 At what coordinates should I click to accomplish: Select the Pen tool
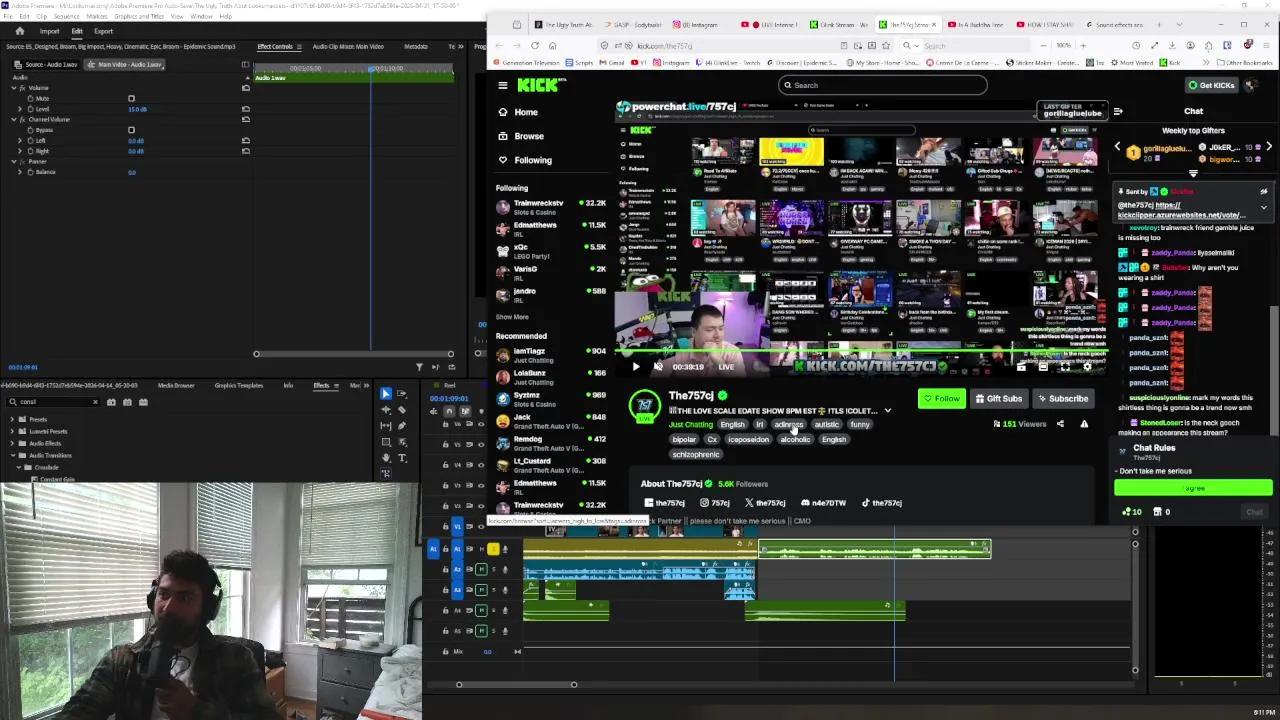pyautogui.click(x=402, y=426)
